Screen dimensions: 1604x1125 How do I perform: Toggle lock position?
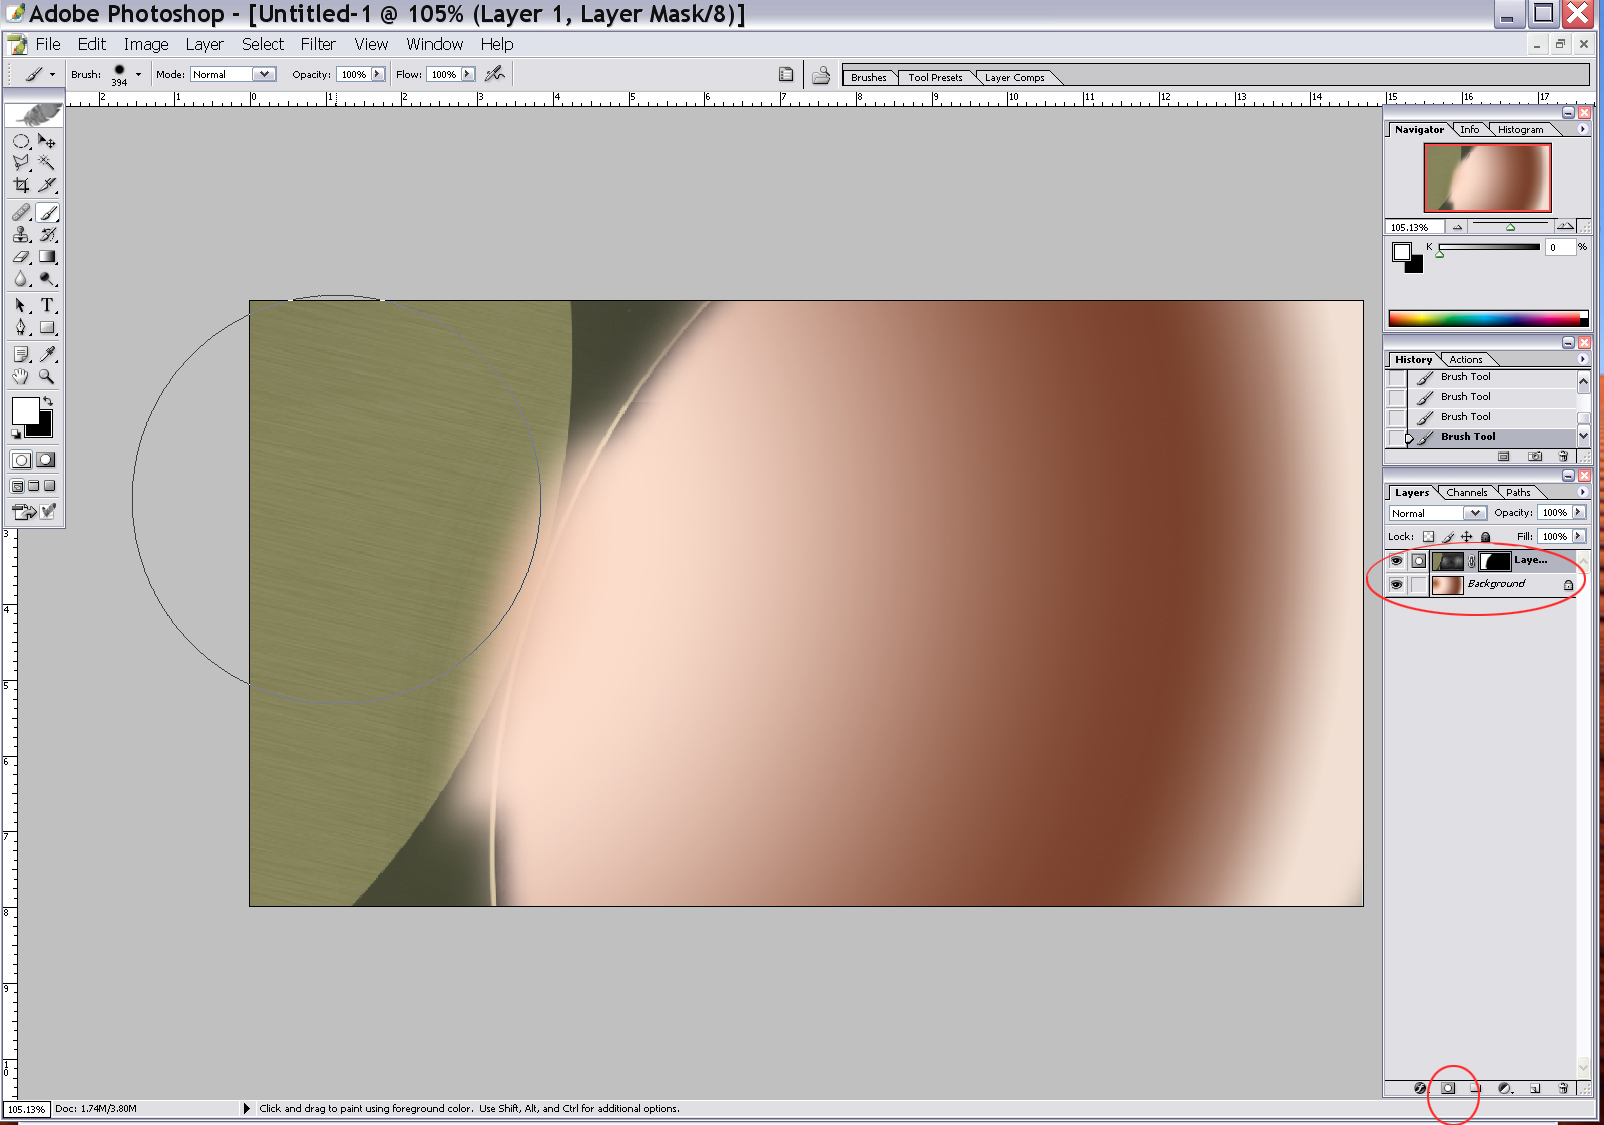coord(1467,537)
